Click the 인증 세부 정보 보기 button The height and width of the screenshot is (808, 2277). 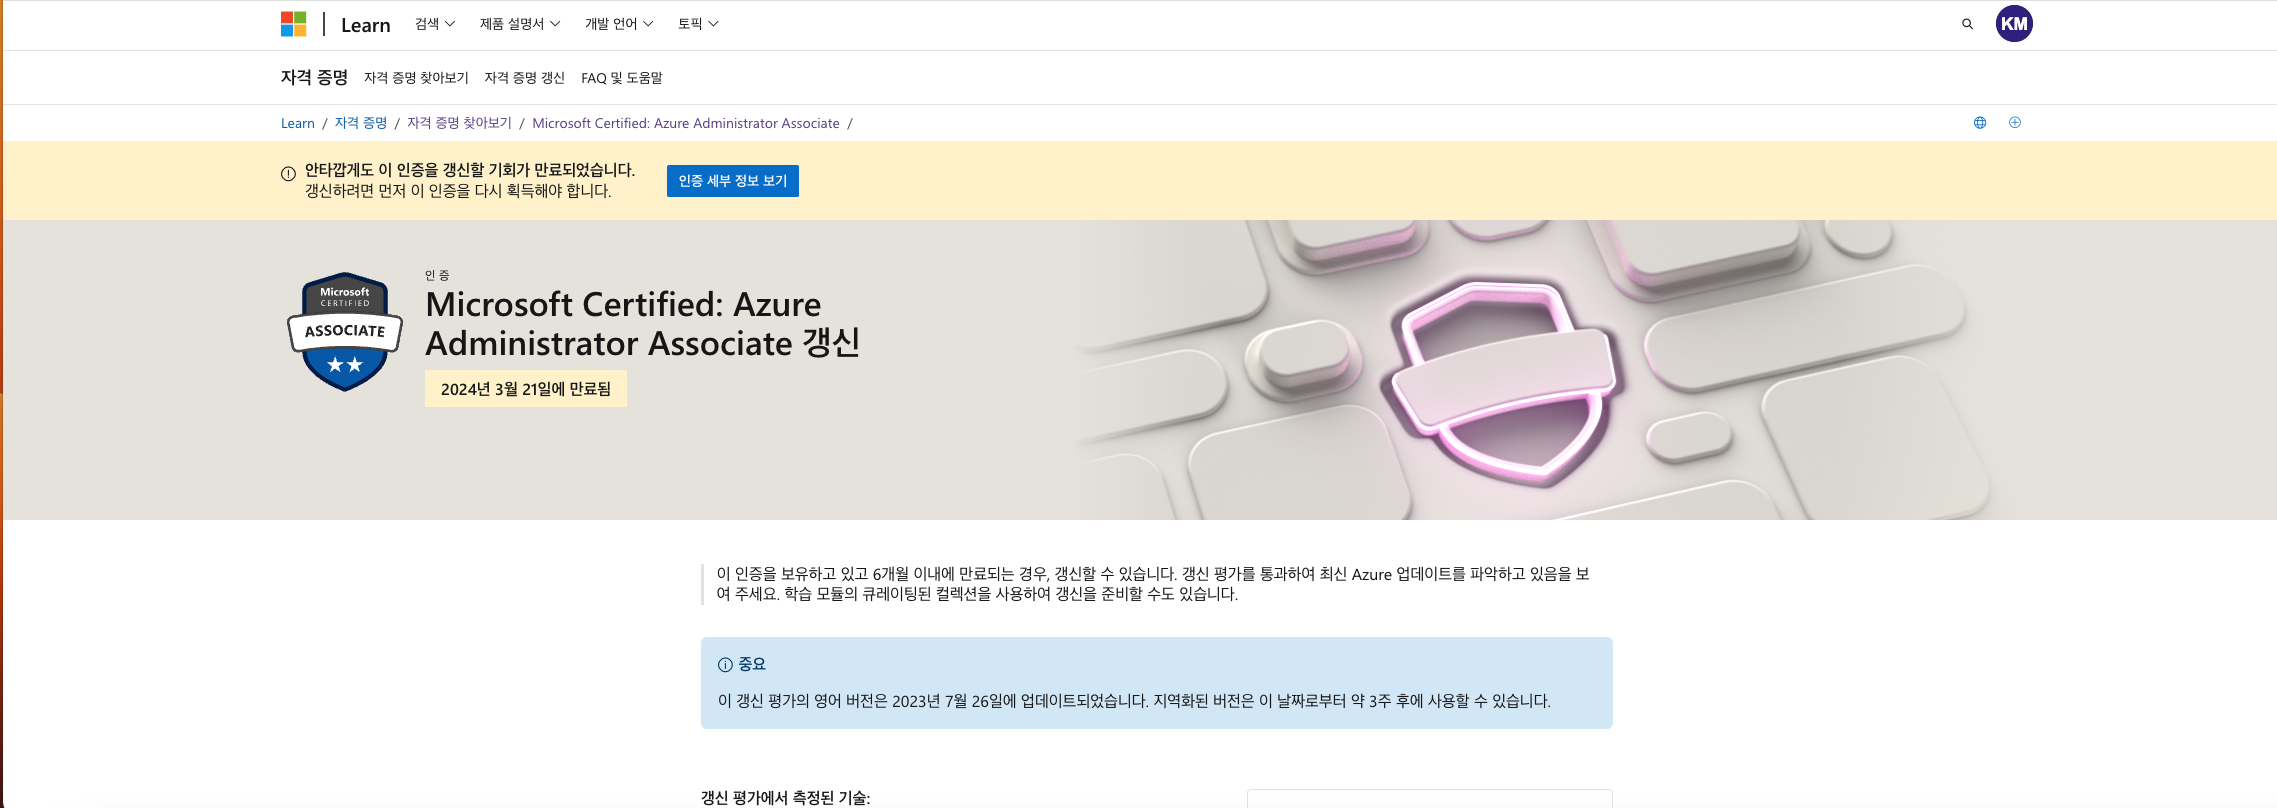pos(733,181)
